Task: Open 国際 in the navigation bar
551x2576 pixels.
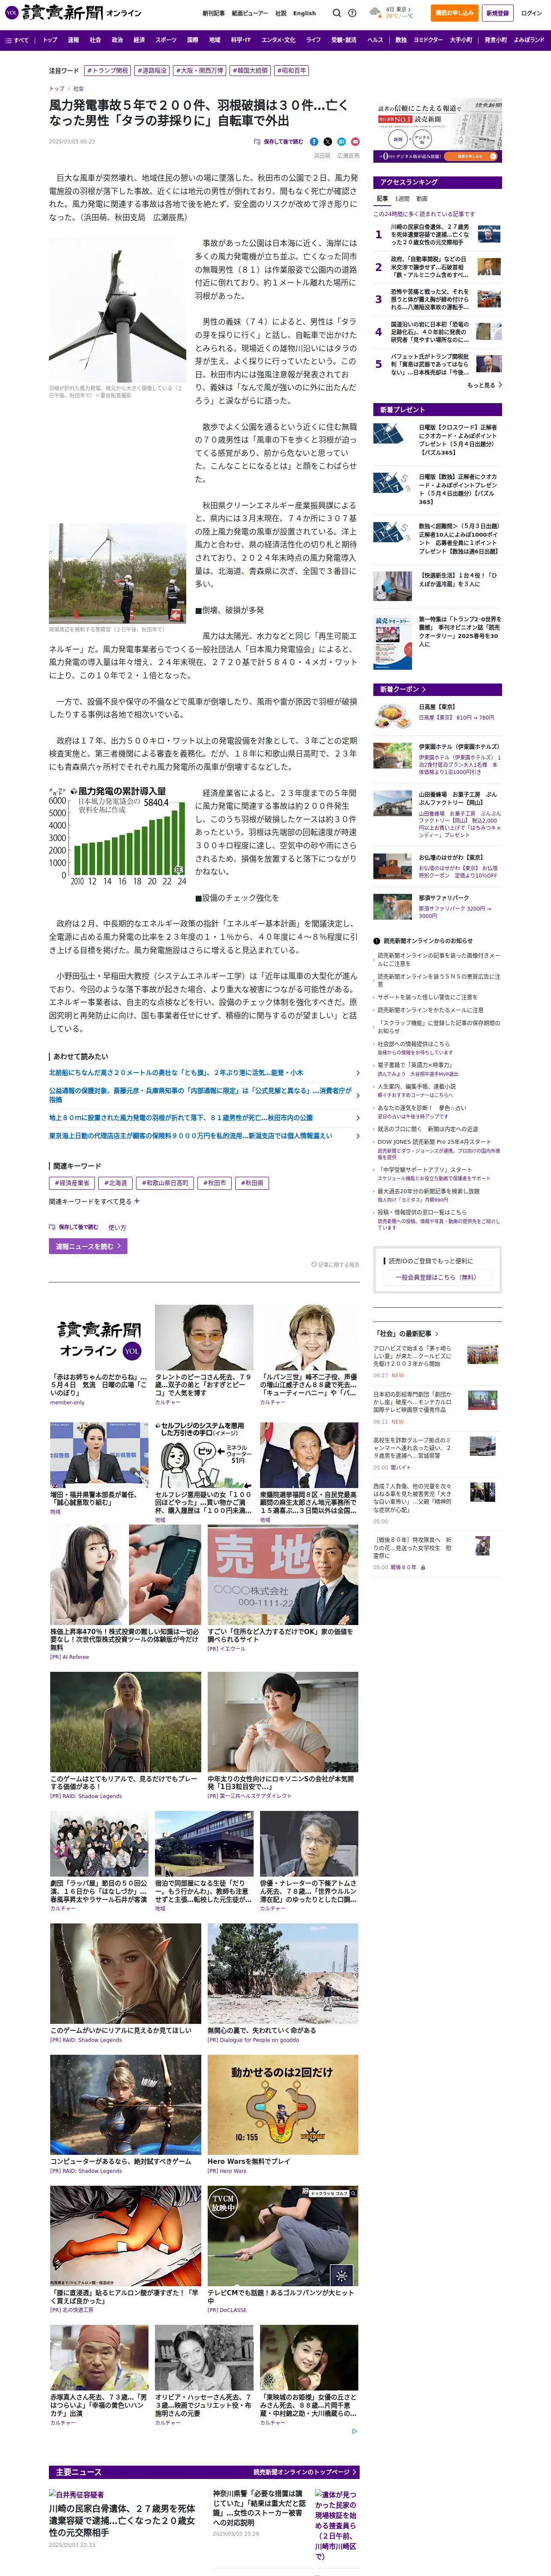Action: 193,40
